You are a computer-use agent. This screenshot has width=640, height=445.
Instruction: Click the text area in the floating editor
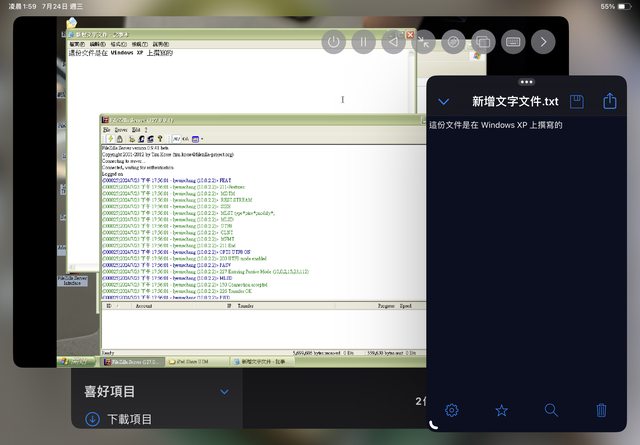(526, 250)
